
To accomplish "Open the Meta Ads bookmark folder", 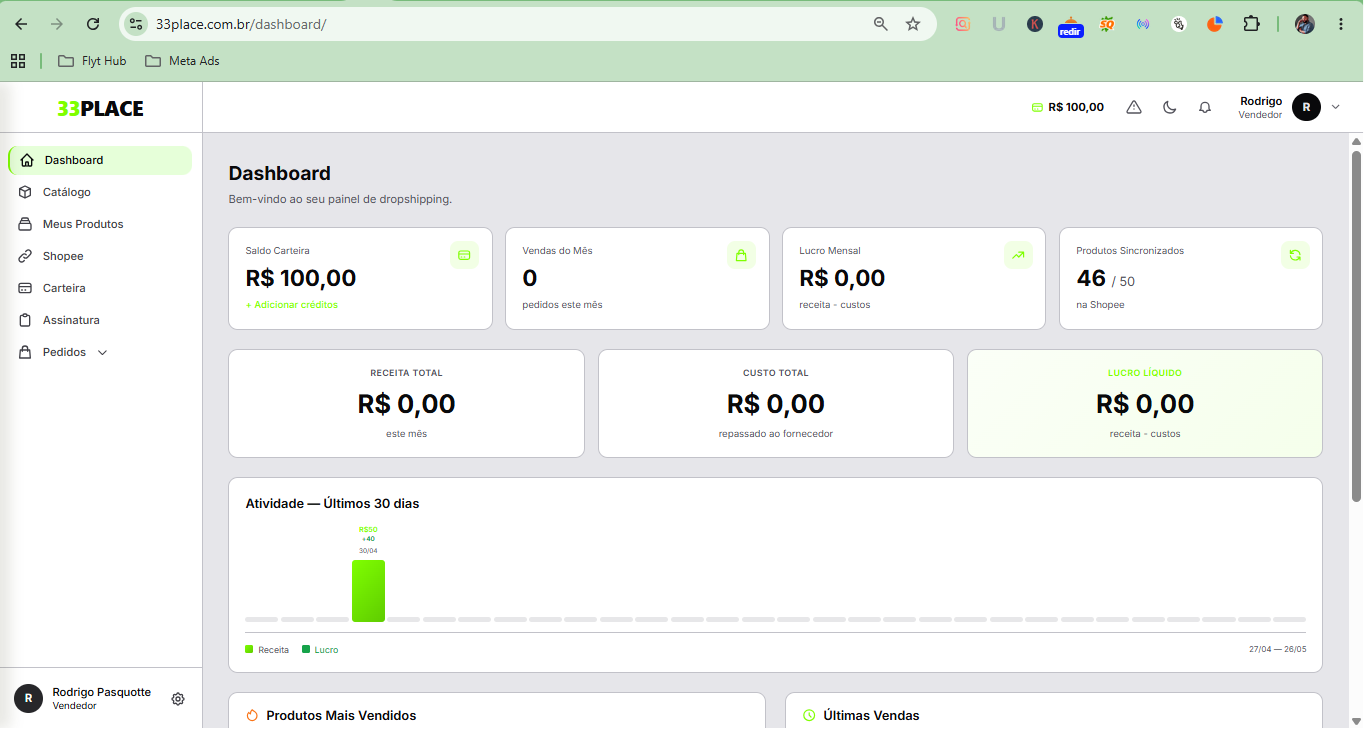I will tap(182, 61).
